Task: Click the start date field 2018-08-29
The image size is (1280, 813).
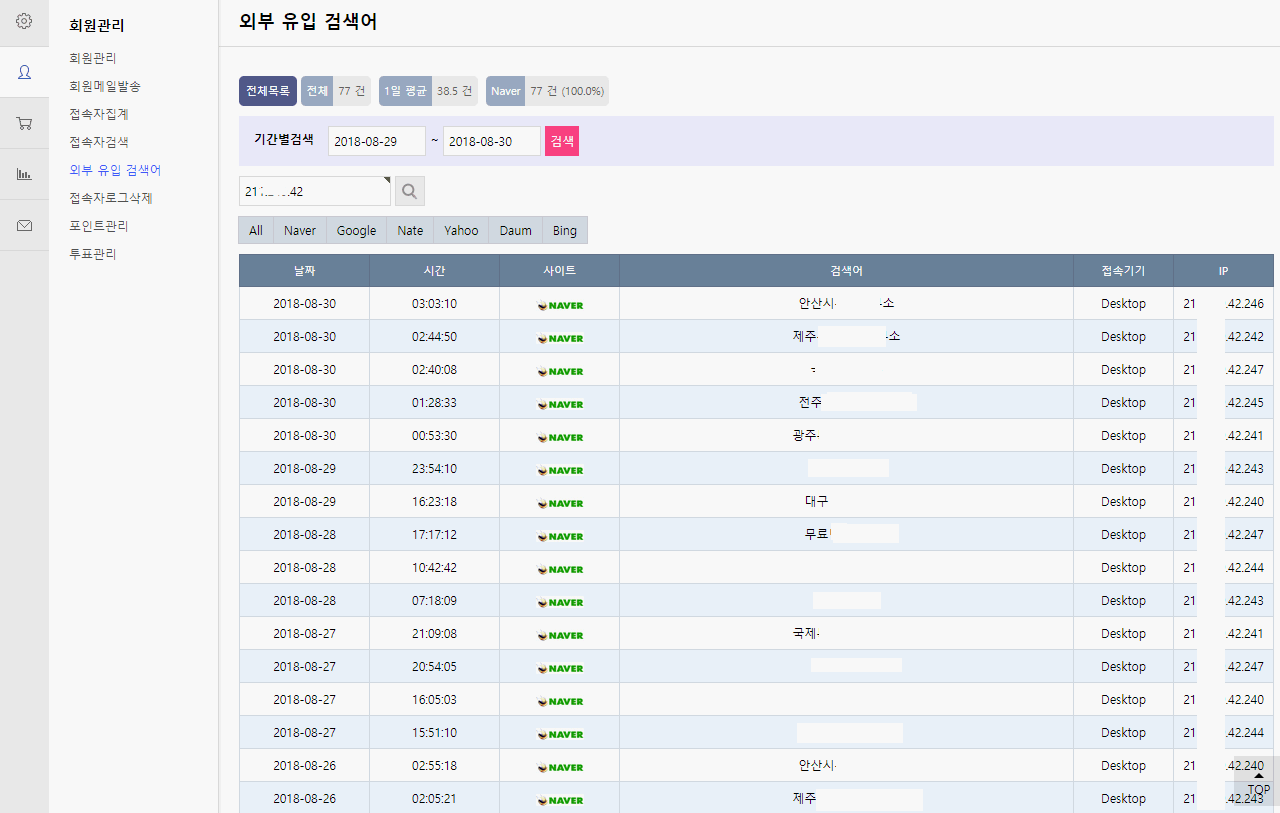Action: (376, 141)
